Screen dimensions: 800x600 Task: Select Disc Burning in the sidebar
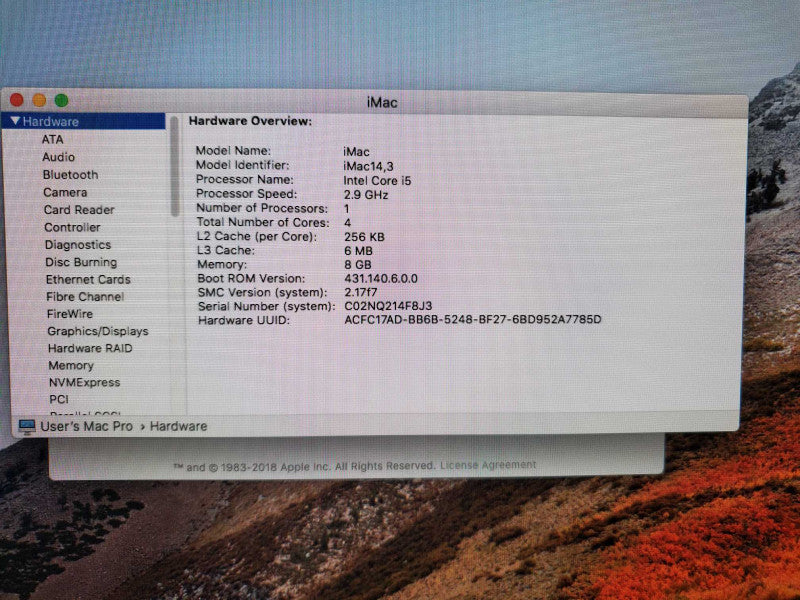point(81,262)
